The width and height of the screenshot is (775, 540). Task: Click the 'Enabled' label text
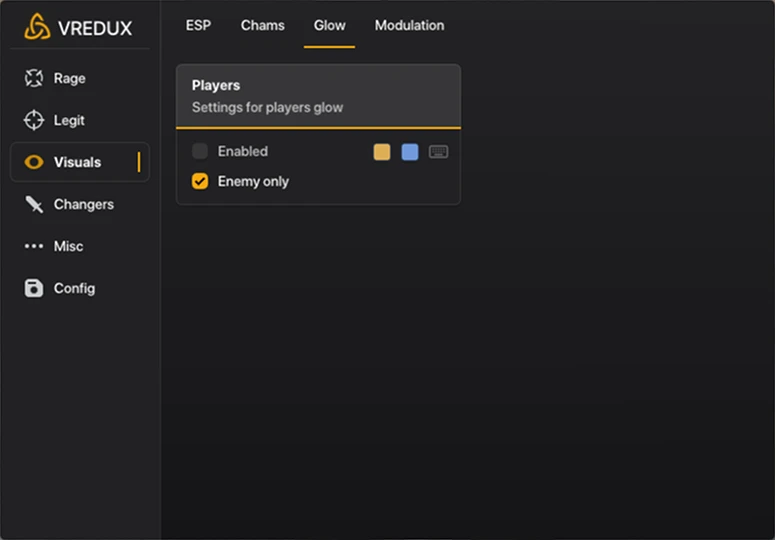click(x=243, y=151)
